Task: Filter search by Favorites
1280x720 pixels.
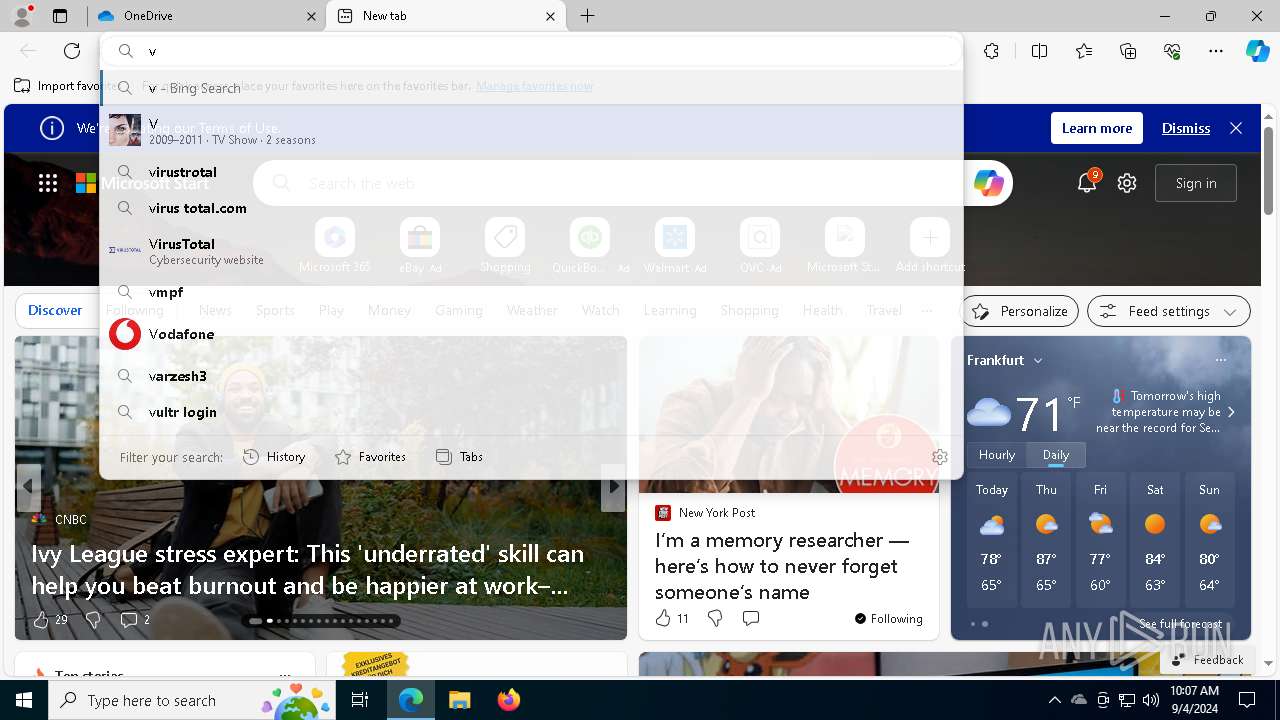Action: tap(370, 457)
